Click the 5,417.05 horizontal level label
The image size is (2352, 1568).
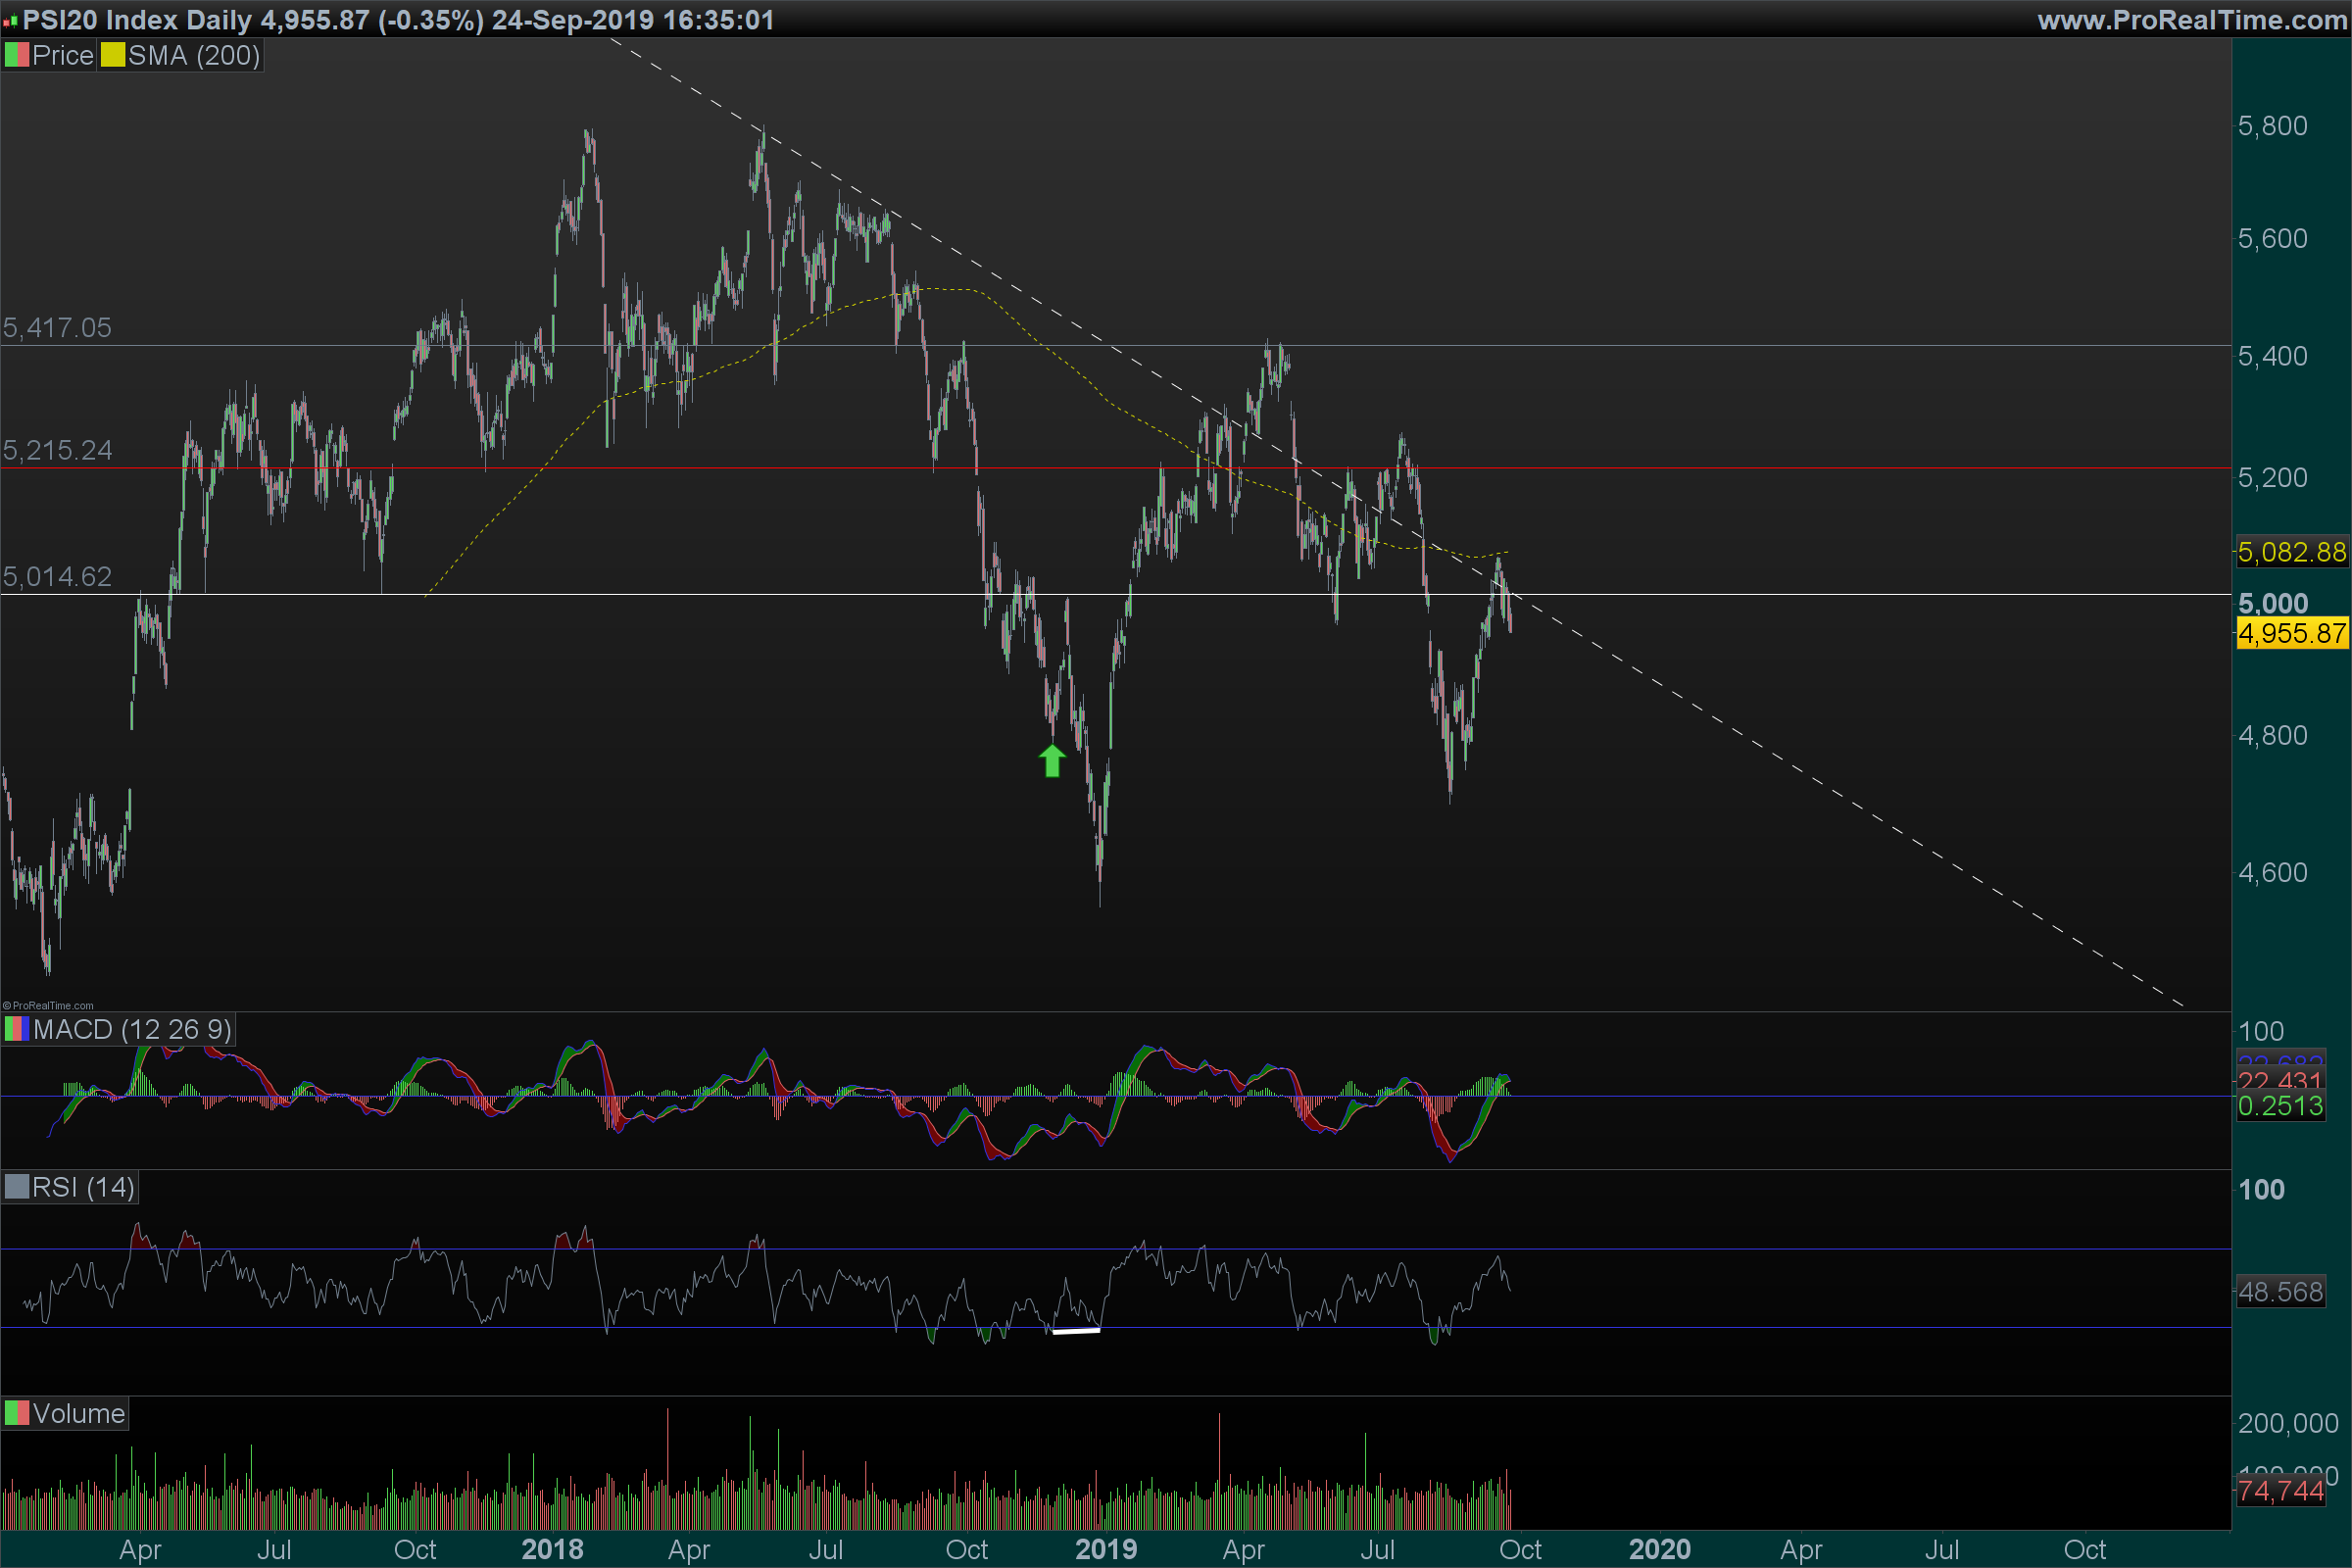tap(57, 328)
